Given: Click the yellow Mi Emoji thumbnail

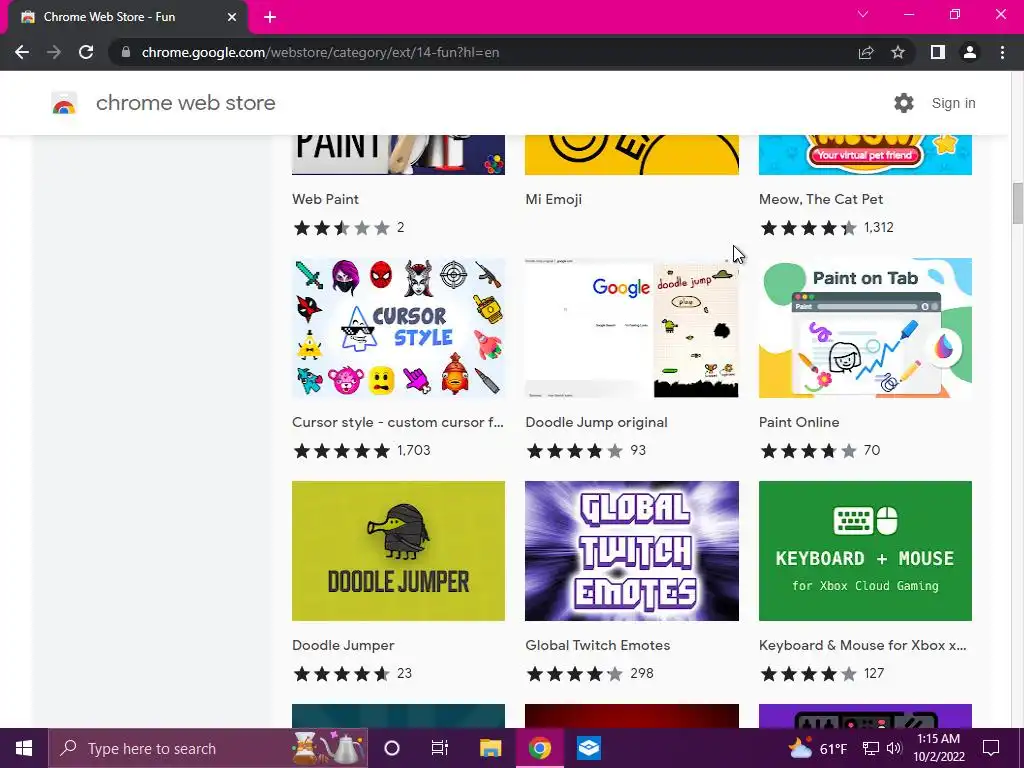Looking at the screenshot, I should pyautogui.click(x=632, y=155).
